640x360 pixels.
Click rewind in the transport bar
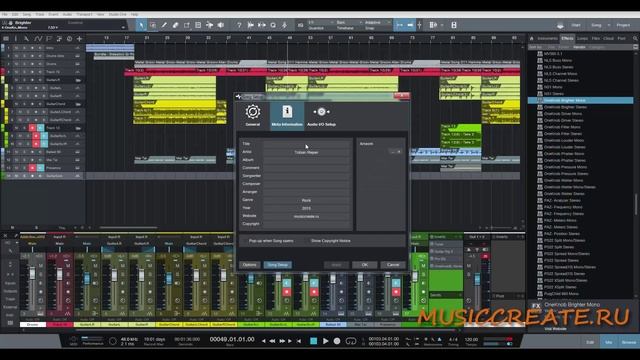coord(272,341)
